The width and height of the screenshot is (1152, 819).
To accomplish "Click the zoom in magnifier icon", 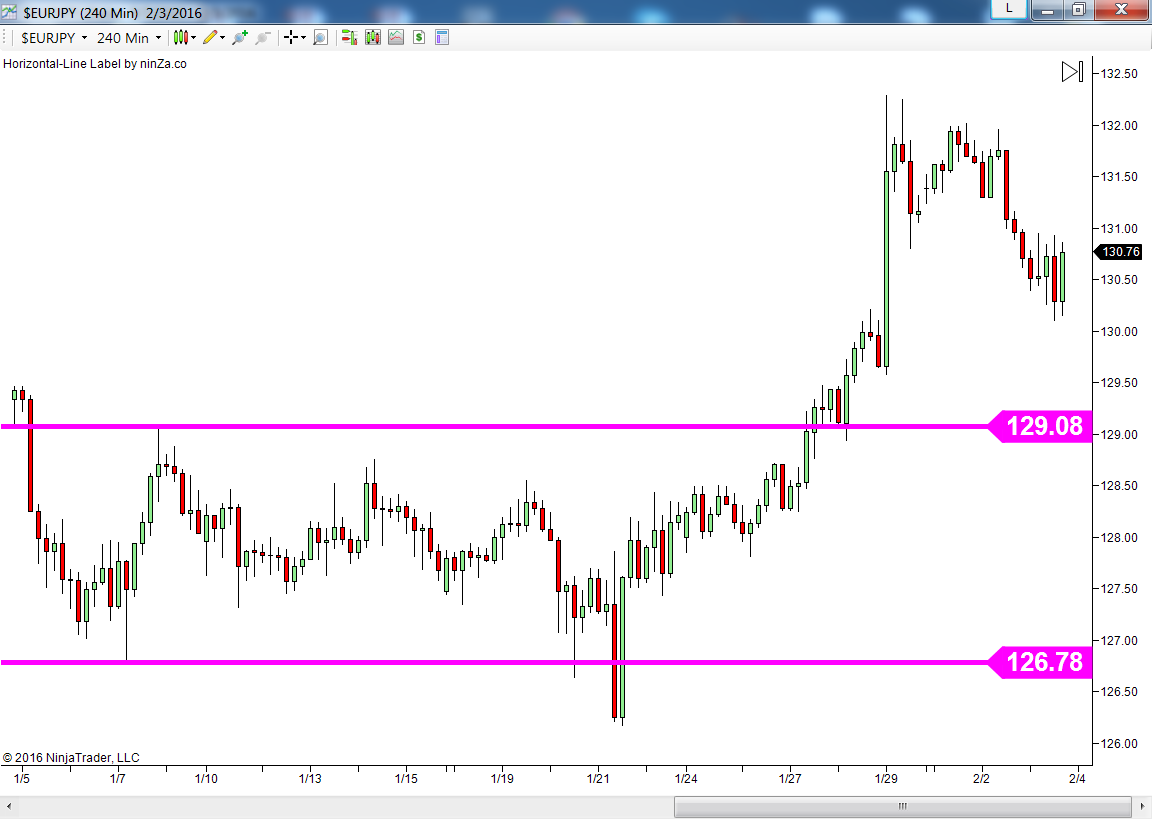I will [240, 37].
